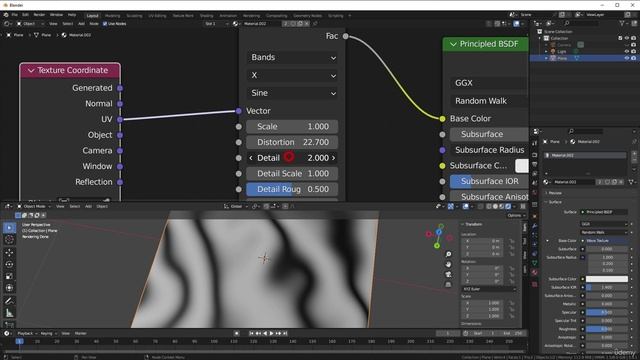Hide the Plane object with eye icon
This screenshot has height=360, width=640.
tap(627, 58)
